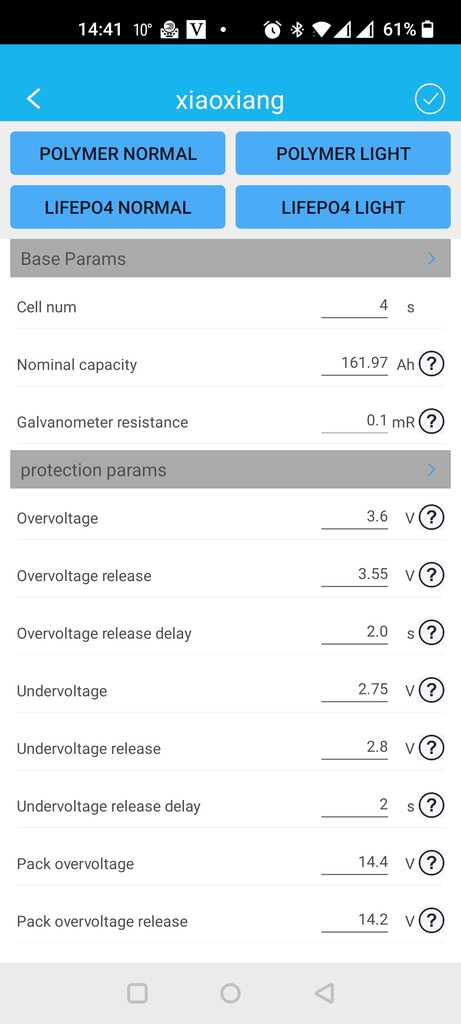Edit the Cell num value field
This screenshot has height=1024, width=461.
355,306
